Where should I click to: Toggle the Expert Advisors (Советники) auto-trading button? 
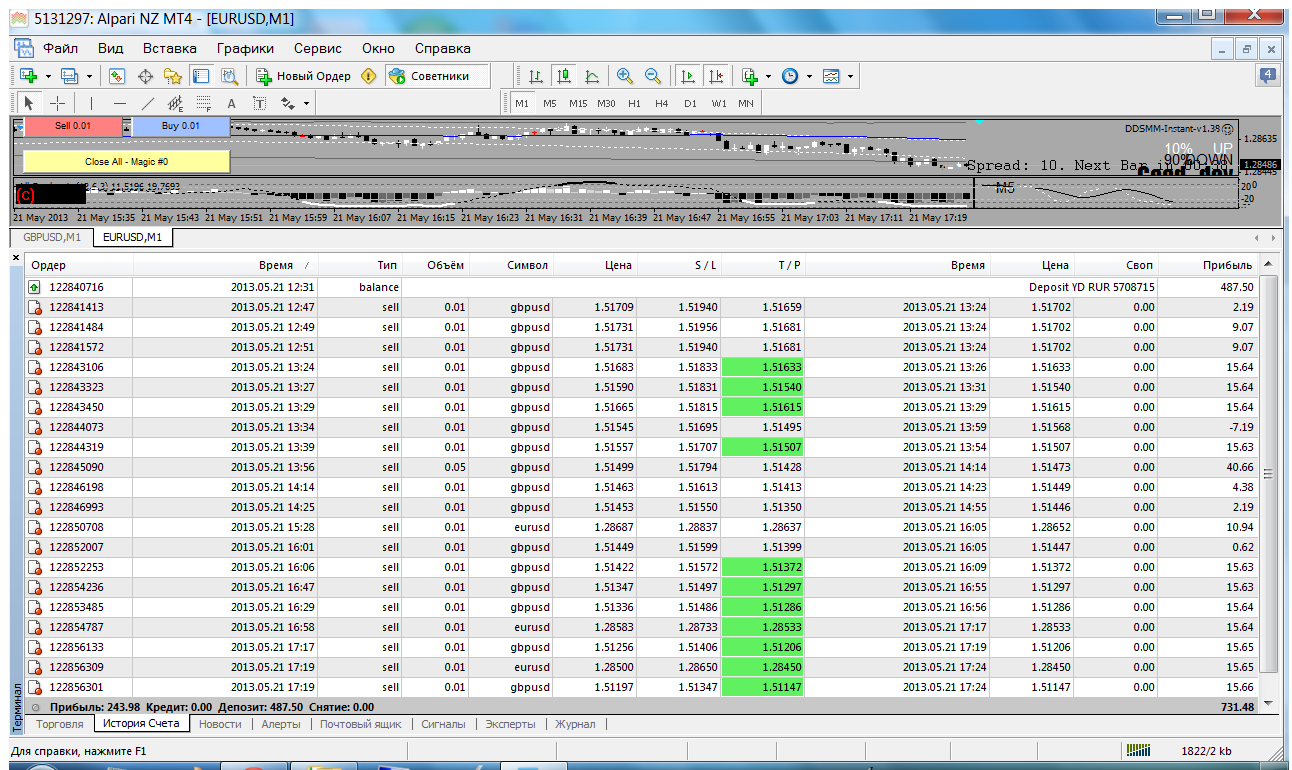click(429, 76)
